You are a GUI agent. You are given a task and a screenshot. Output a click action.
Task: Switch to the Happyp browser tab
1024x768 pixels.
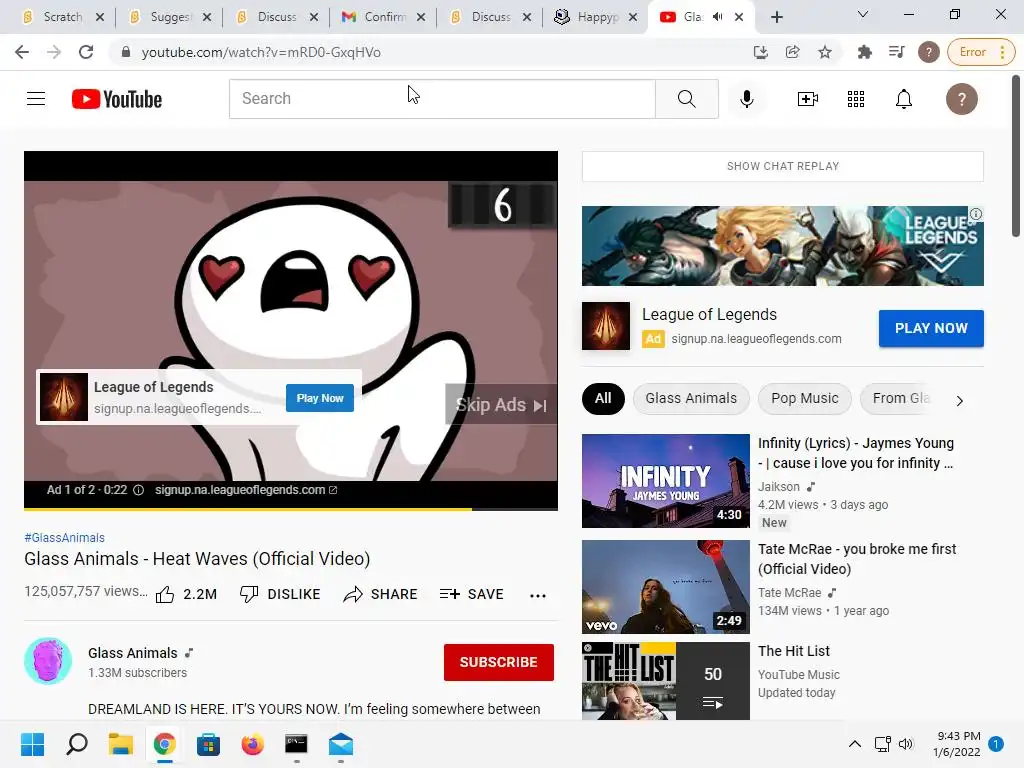tap(595, 17)
